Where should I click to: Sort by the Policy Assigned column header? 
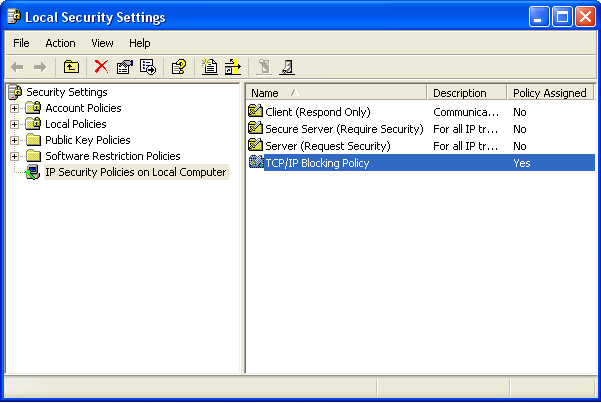(550, 93)
